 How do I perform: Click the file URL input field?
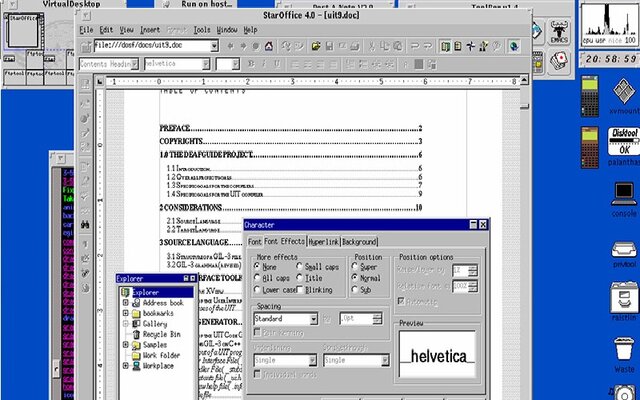pos(152,46)
